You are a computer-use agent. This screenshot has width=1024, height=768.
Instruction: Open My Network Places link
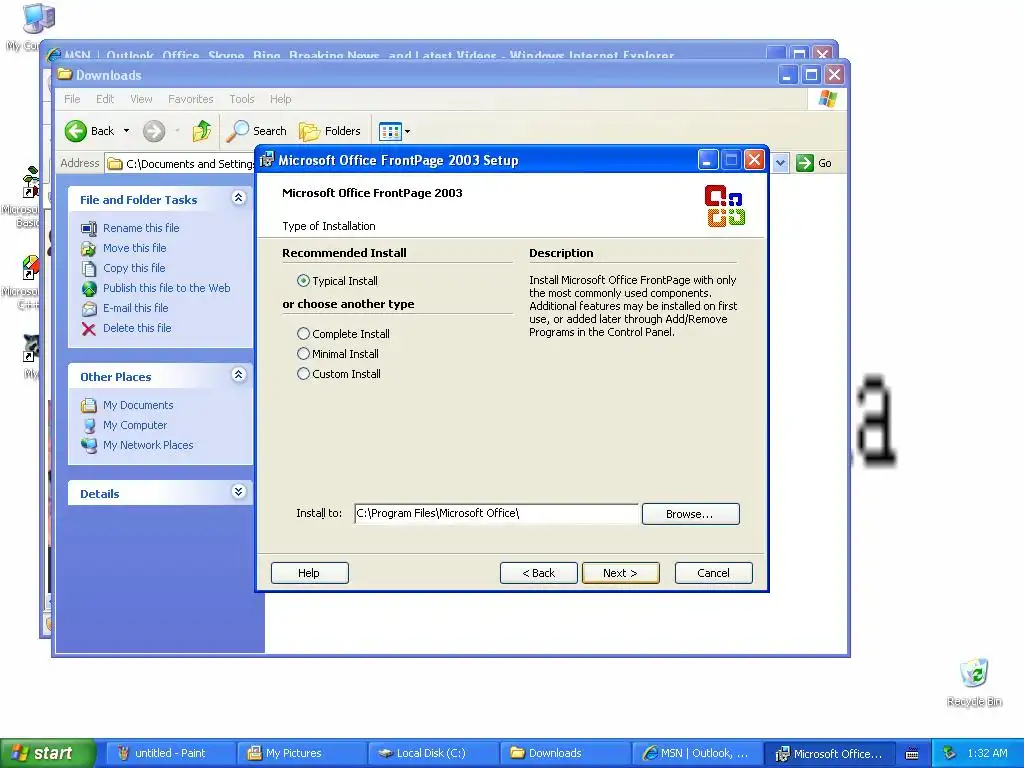148,445
